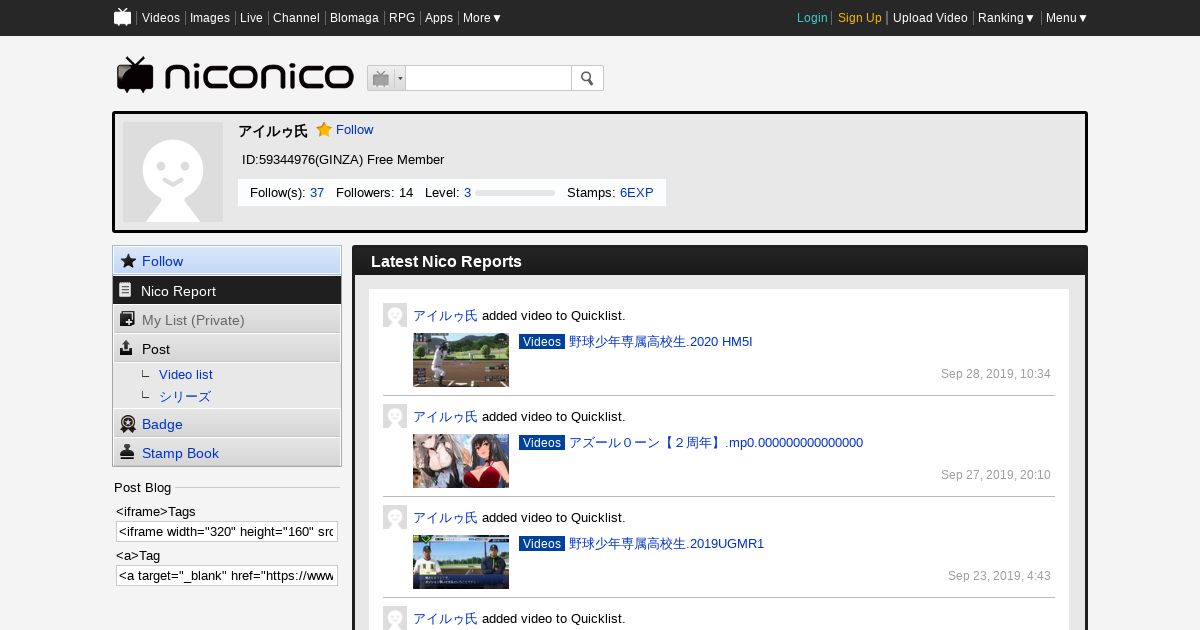Click the large niconico logo
Viewport: 1200px width, 630px height.
[x=235, y=76]
